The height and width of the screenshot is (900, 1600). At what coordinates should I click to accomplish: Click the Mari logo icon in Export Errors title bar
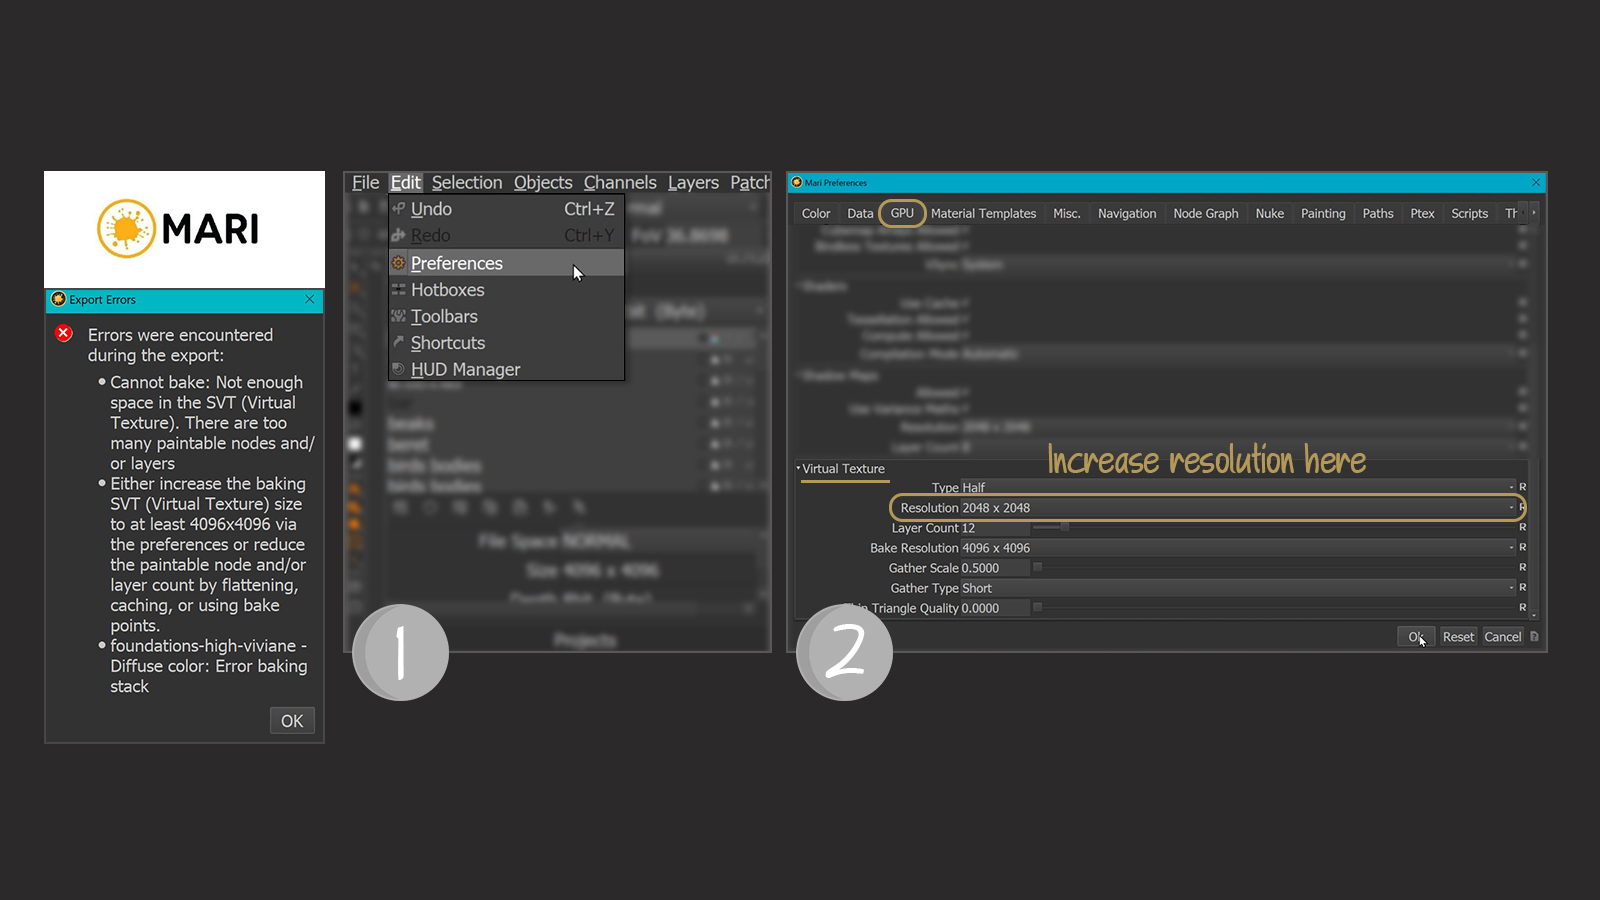[58, 299]
